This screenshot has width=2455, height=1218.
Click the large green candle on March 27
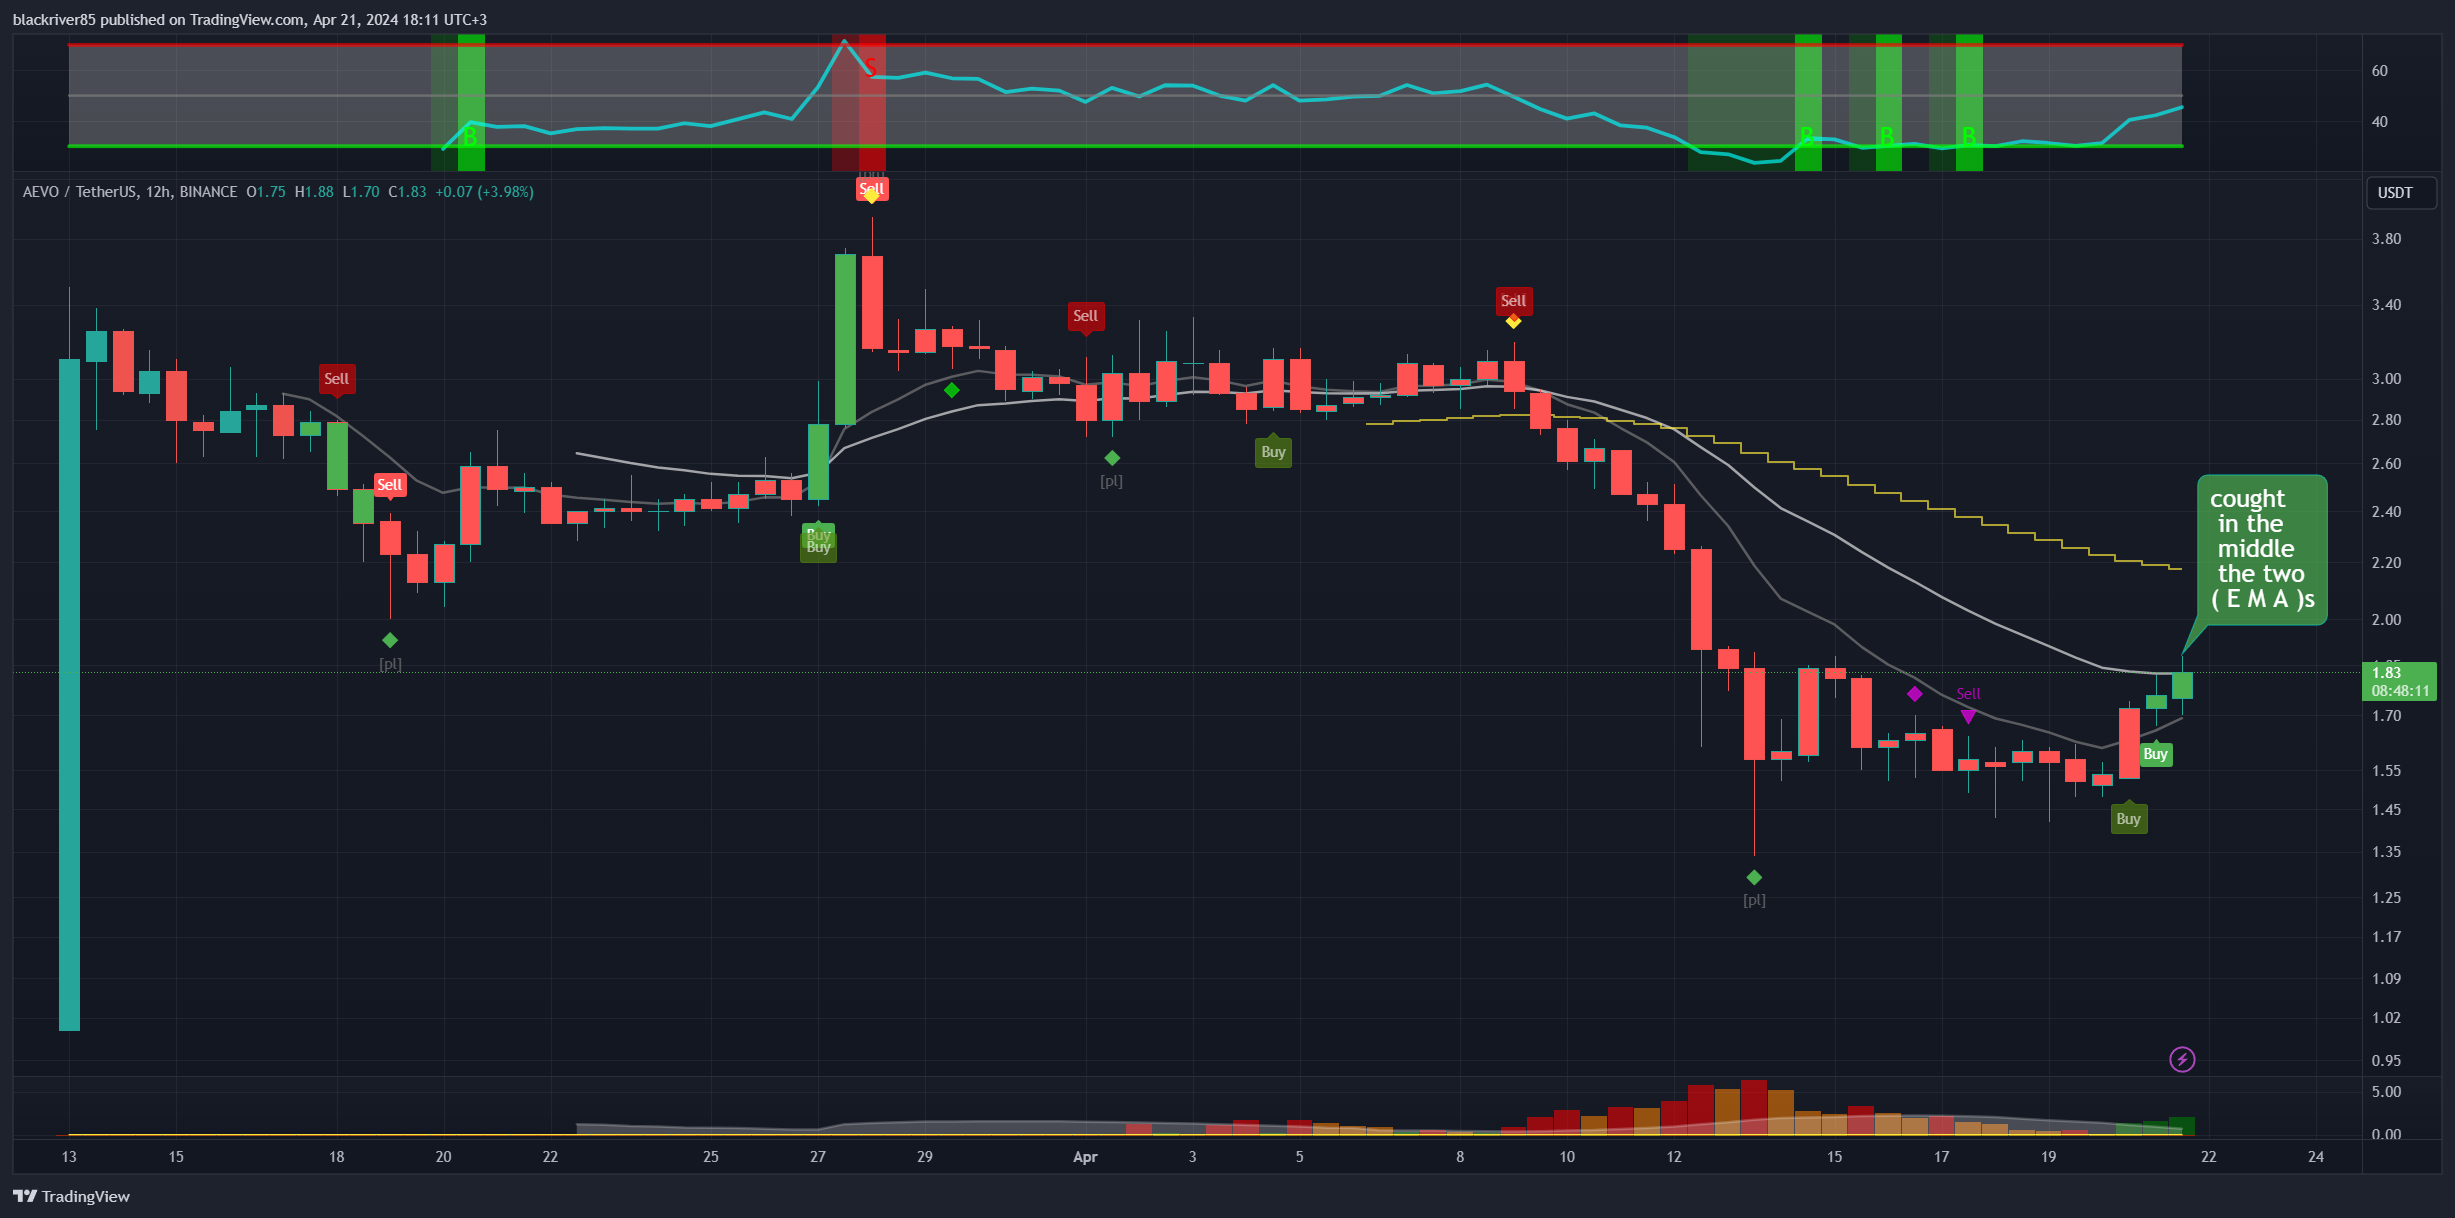845,340
